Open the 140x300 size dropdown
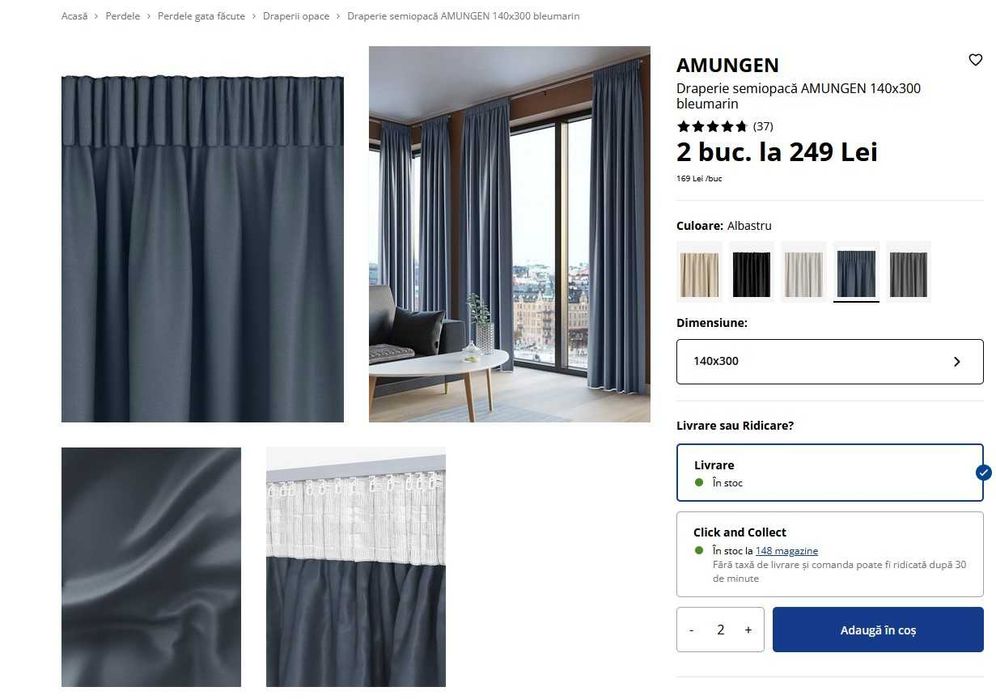Viewport: 996px width, 700px height. [830, 361]
